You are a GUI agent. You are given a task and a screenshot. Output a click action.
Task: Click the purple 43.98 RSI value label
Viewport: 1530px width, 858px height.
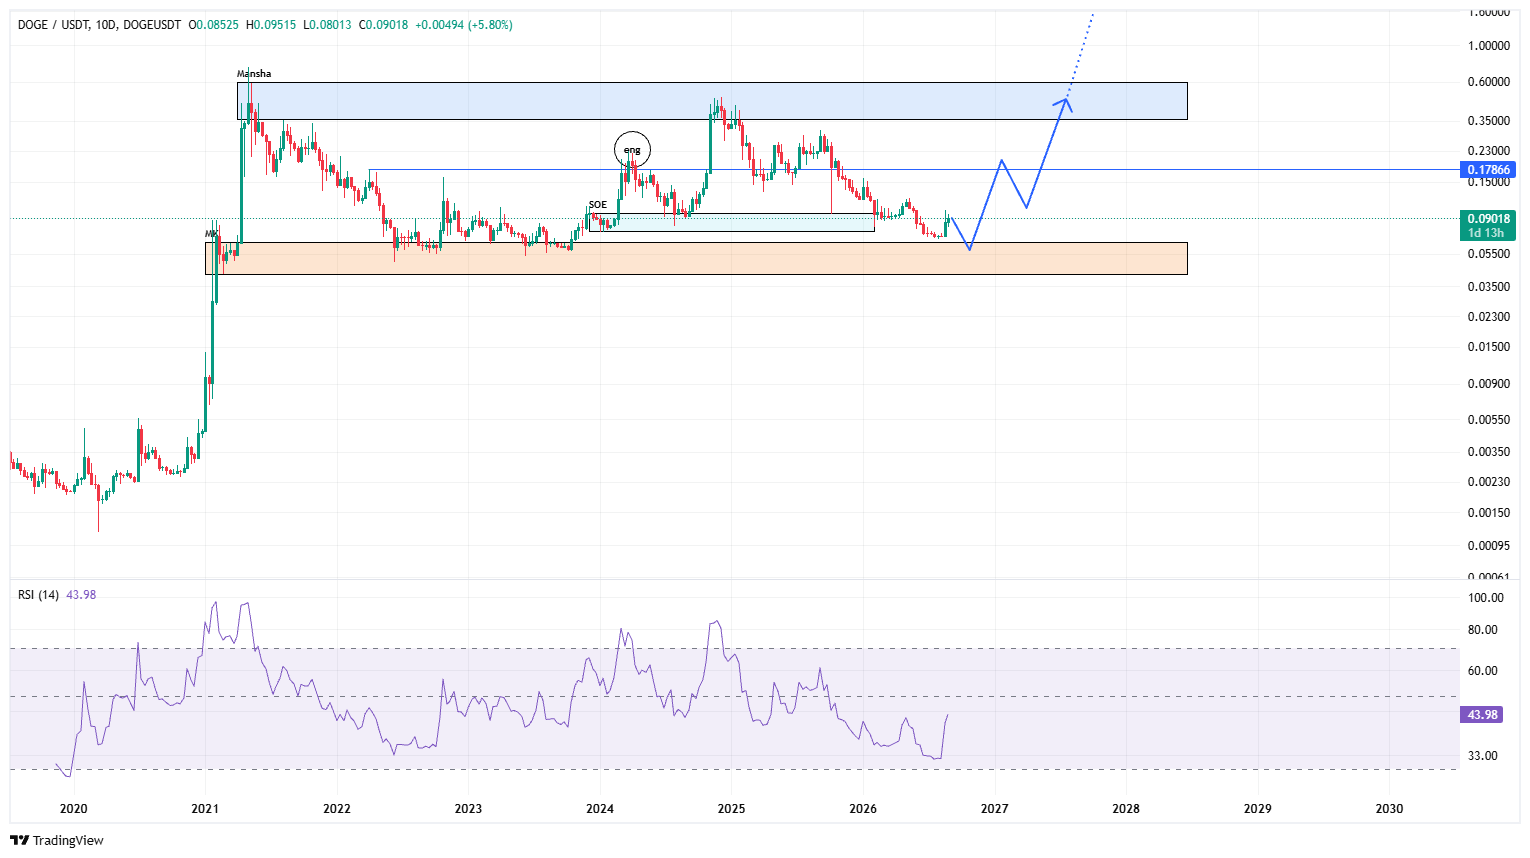1482,714
